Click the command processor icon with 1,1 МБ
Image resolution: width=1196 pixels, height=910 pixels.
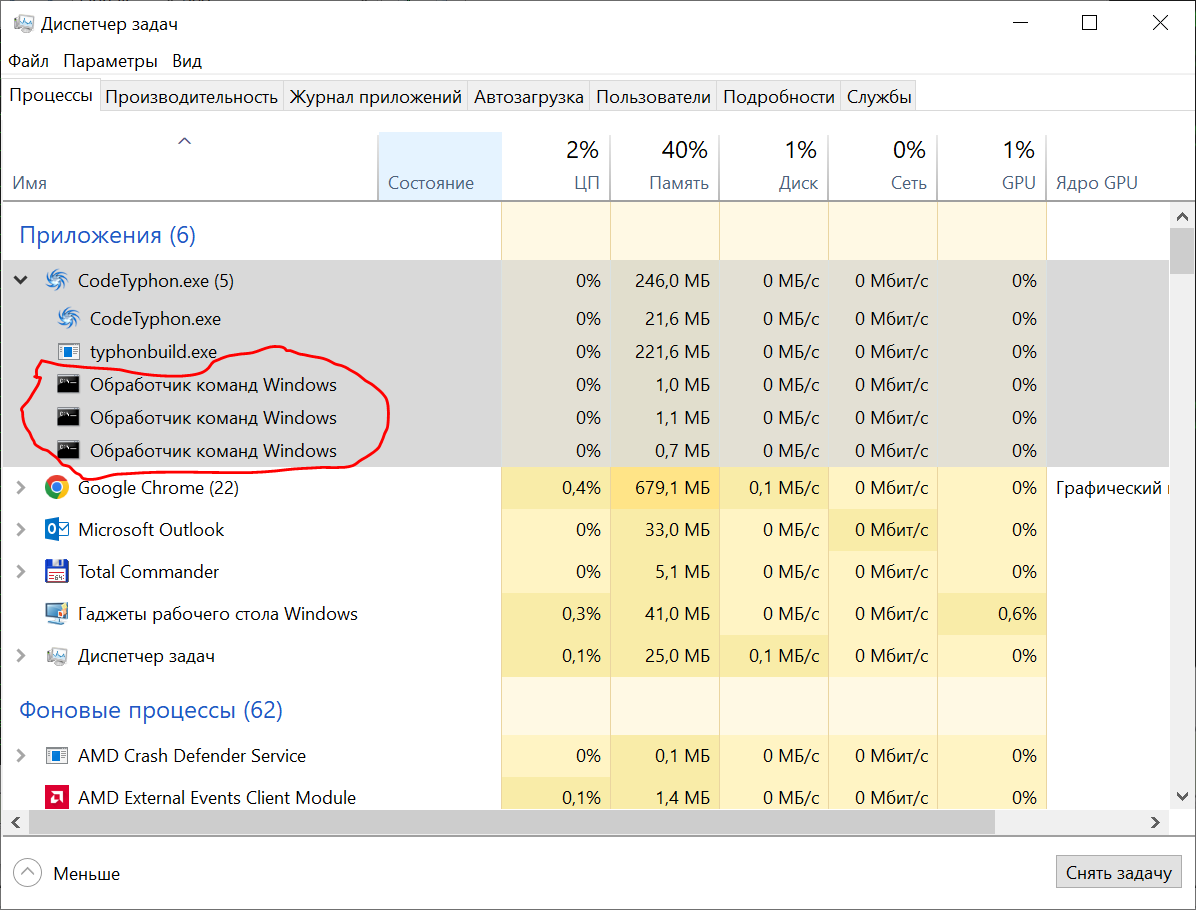(69, 417)
